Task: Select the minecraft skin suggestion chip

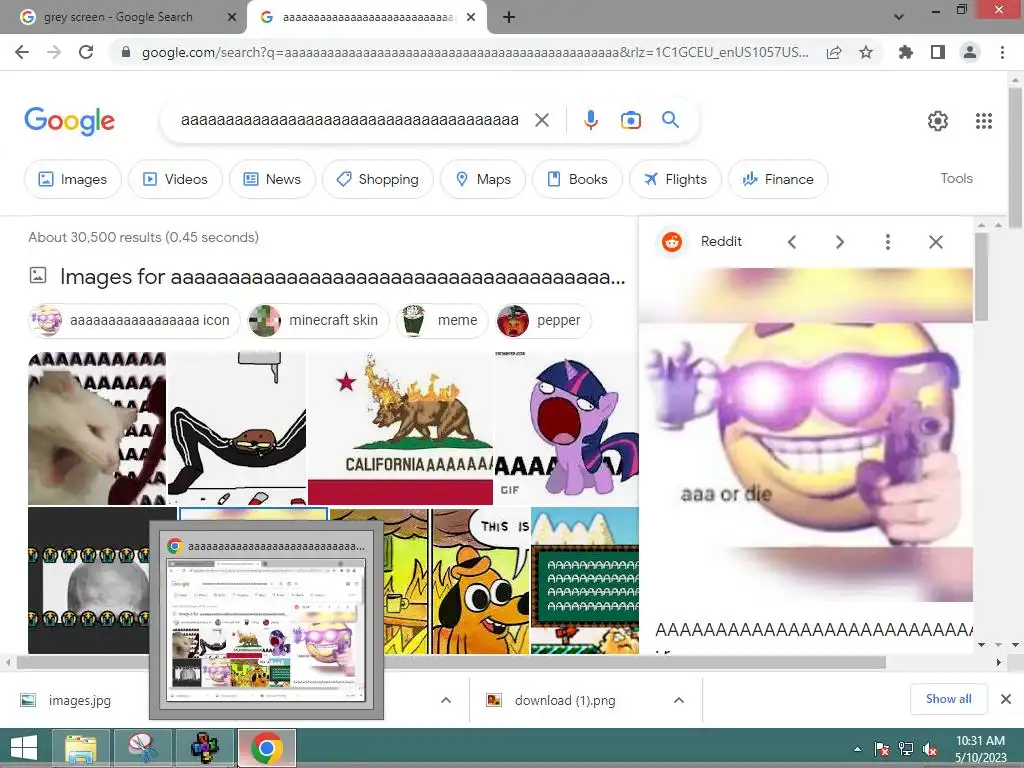Action: 319,321
